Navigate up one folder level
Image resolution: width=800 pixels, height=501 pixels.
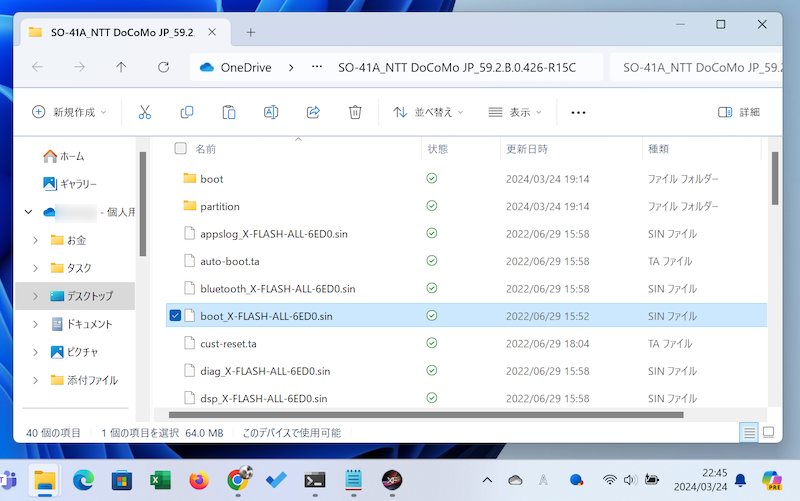[x=121, y=68]
